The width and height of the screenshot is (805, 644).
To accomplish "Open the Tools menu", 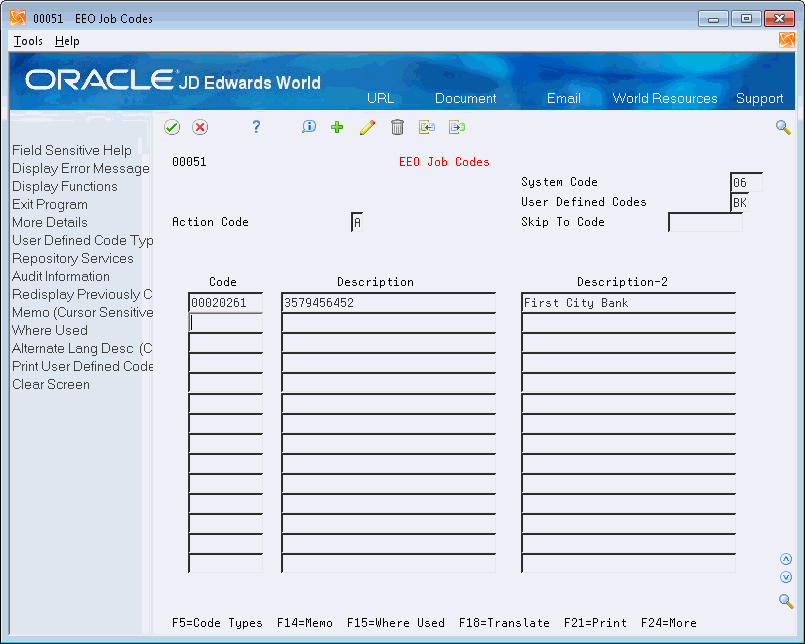I will 28,41.
